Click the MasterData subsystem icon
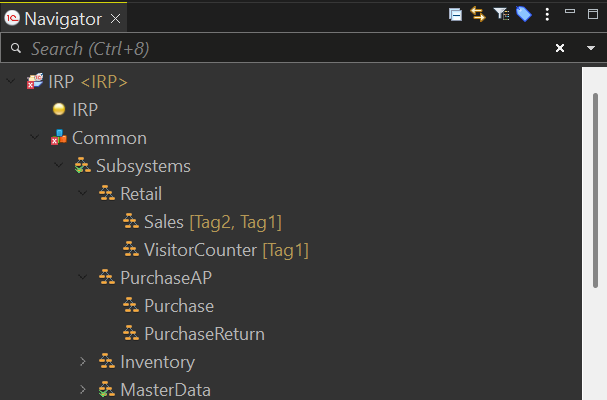 tap(107, 389)
